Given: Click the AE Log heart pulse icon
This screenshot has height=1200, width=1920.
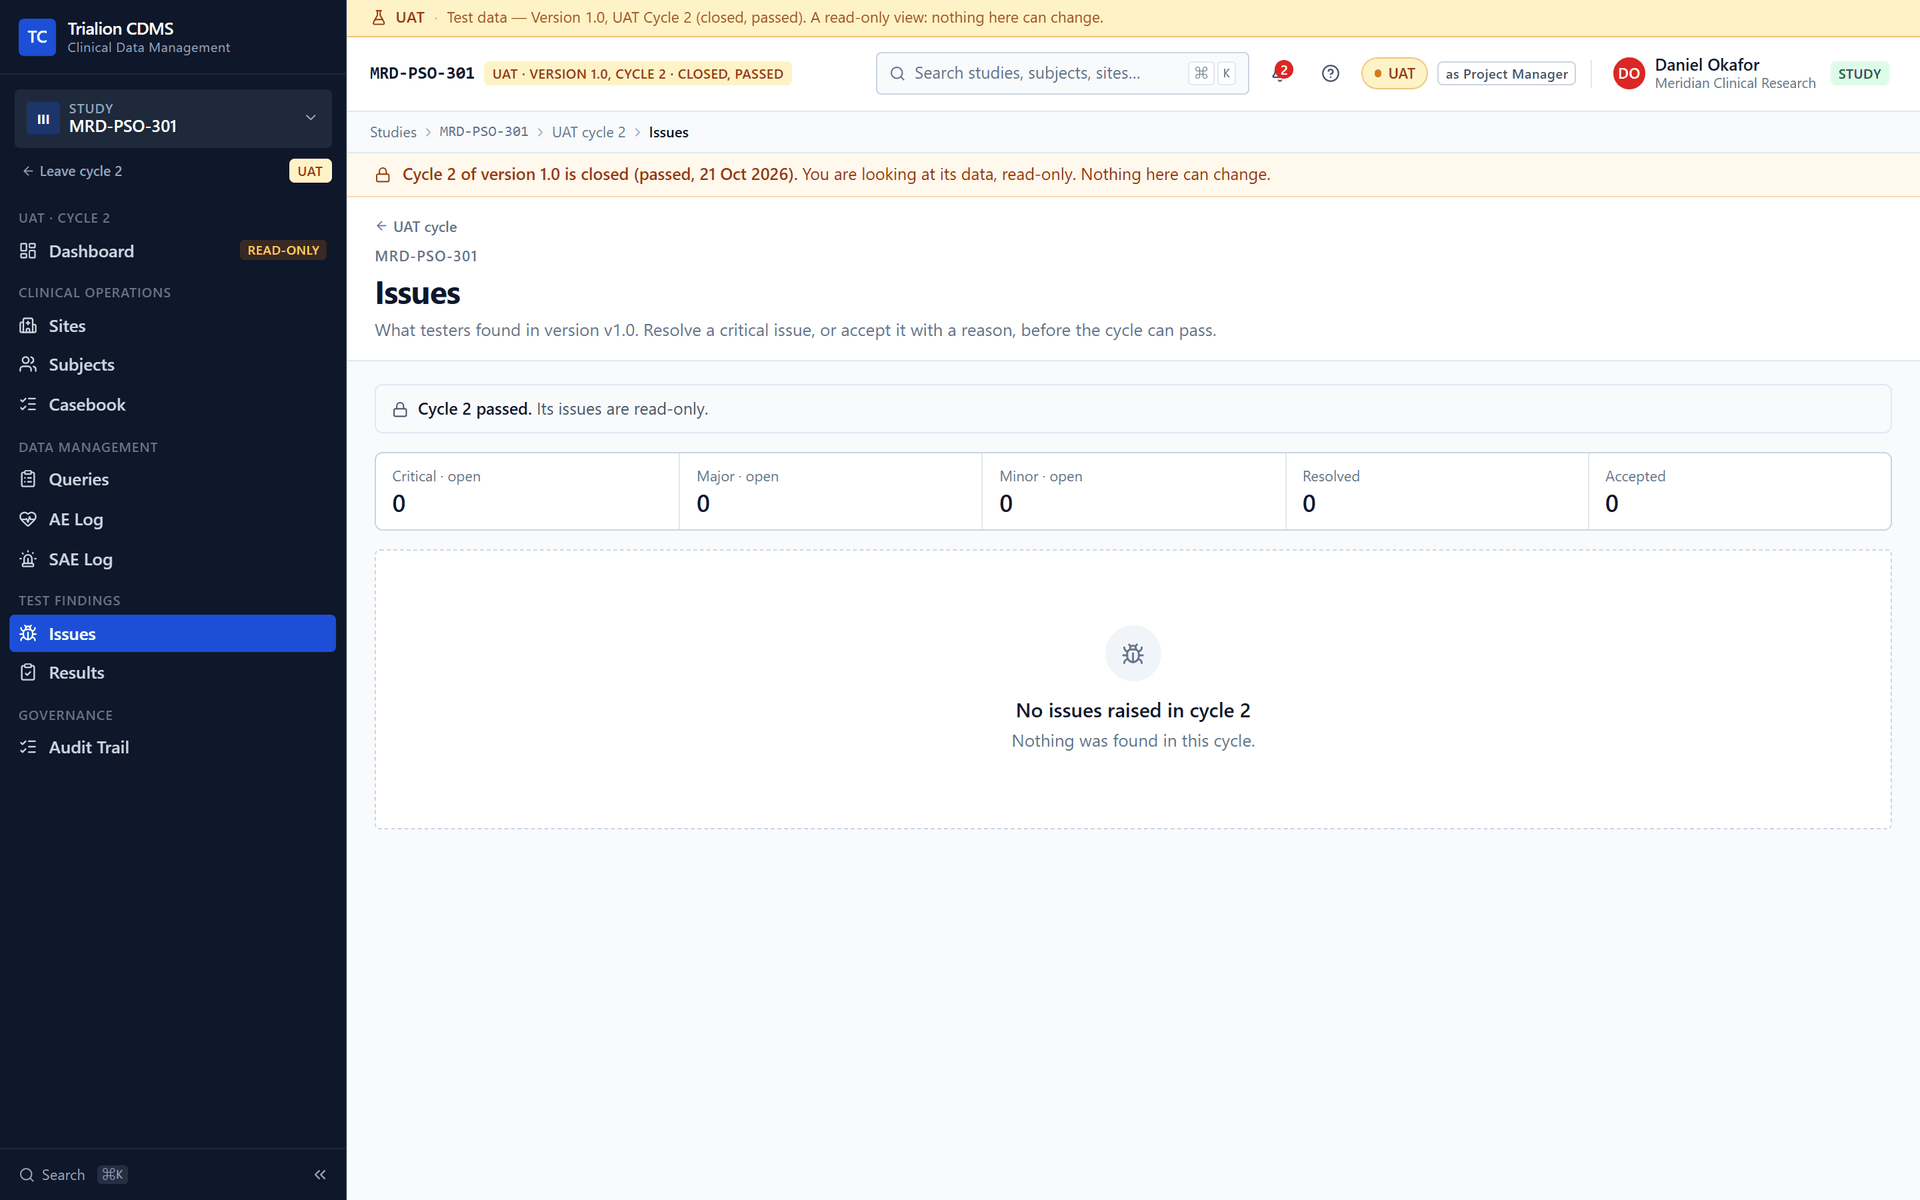Looking at the screenshot, I should (x=28, y=519).
